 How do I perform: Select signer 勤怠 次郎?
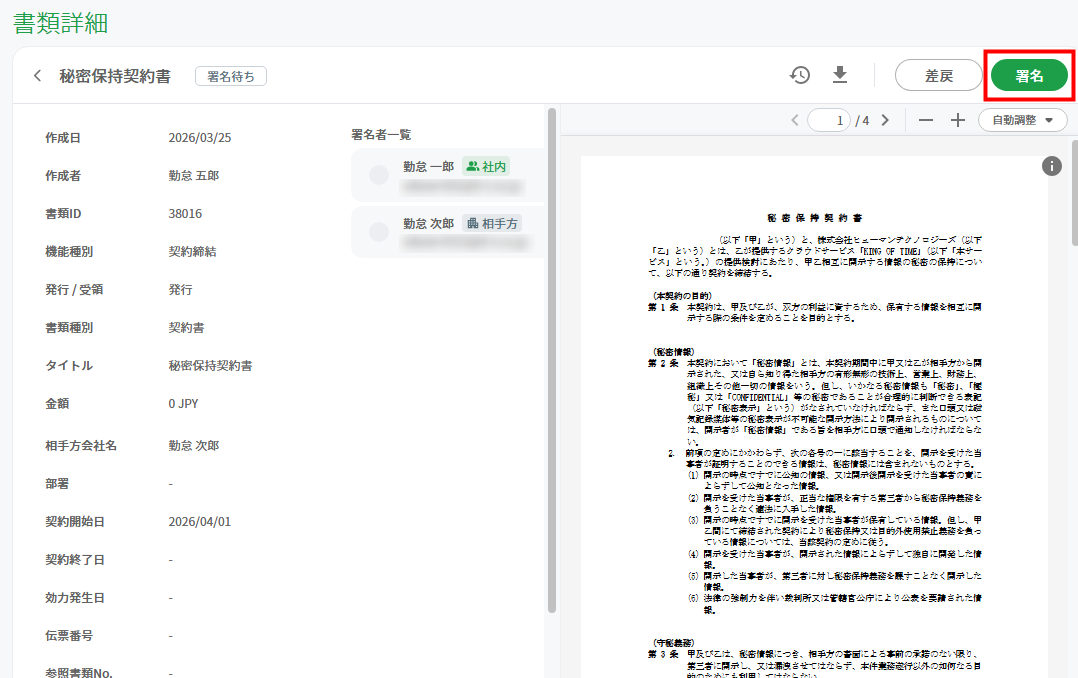[x=448, y=232]
